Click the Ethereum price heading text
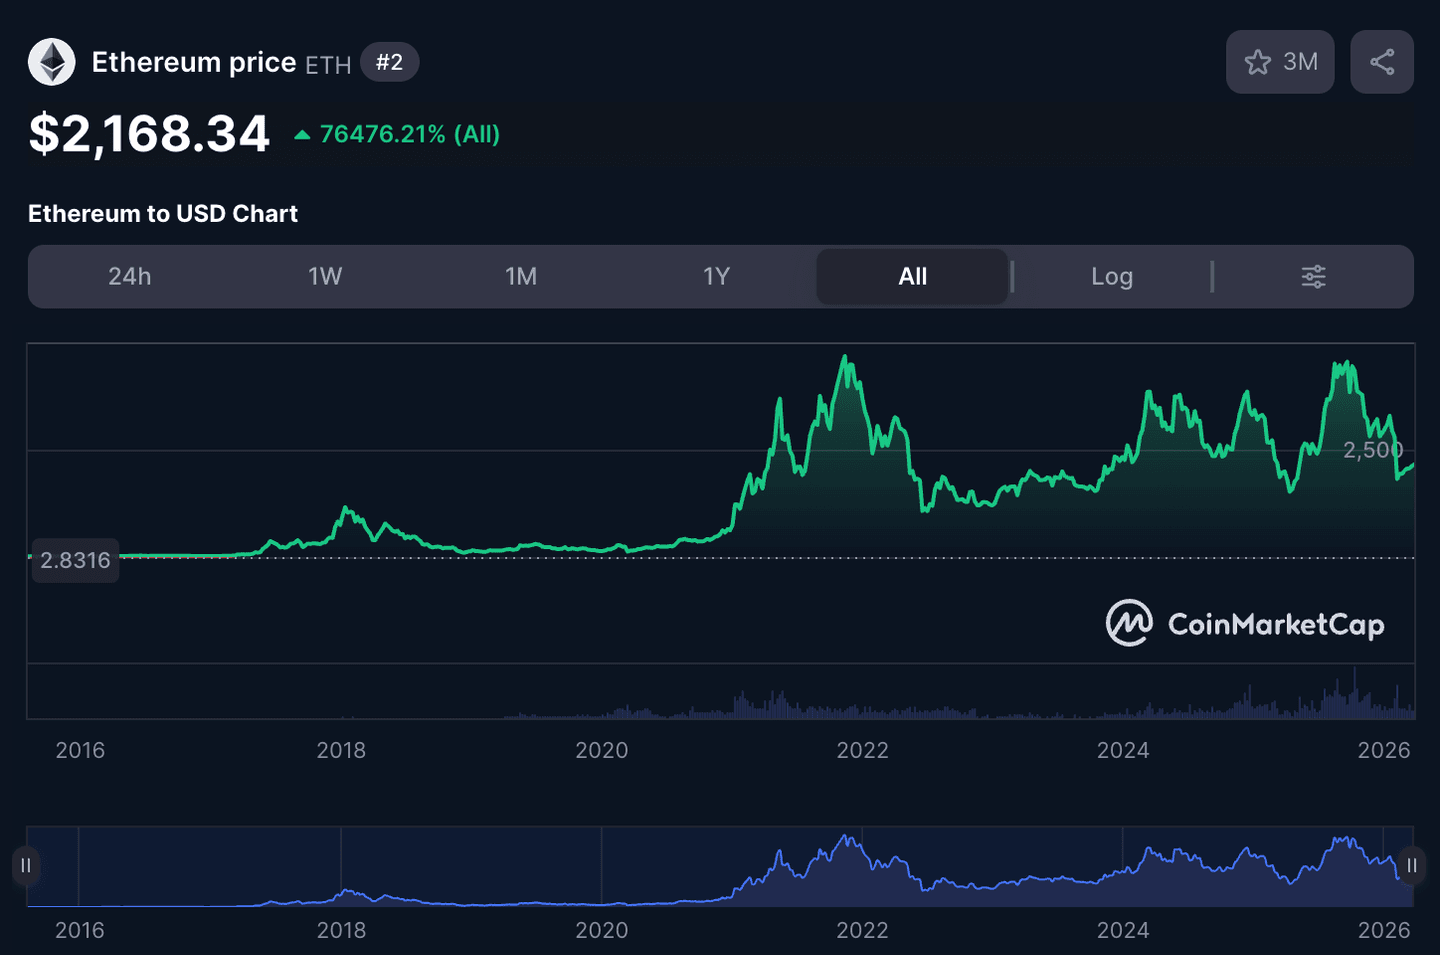Image resolution: width=1440 pixels, height=955 pixels. pyautogui.click(x=194, y=62)
